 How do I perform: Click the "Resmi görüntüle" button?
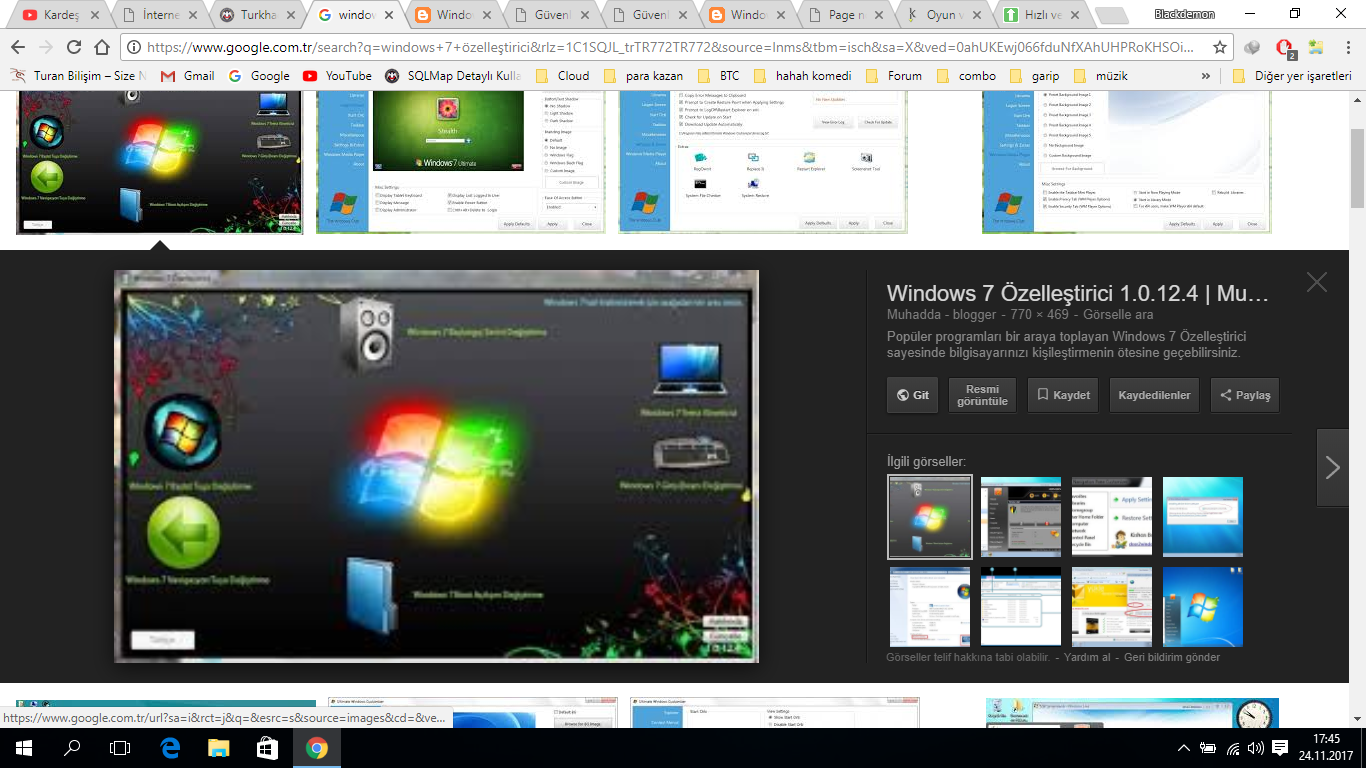coord(982,395)
